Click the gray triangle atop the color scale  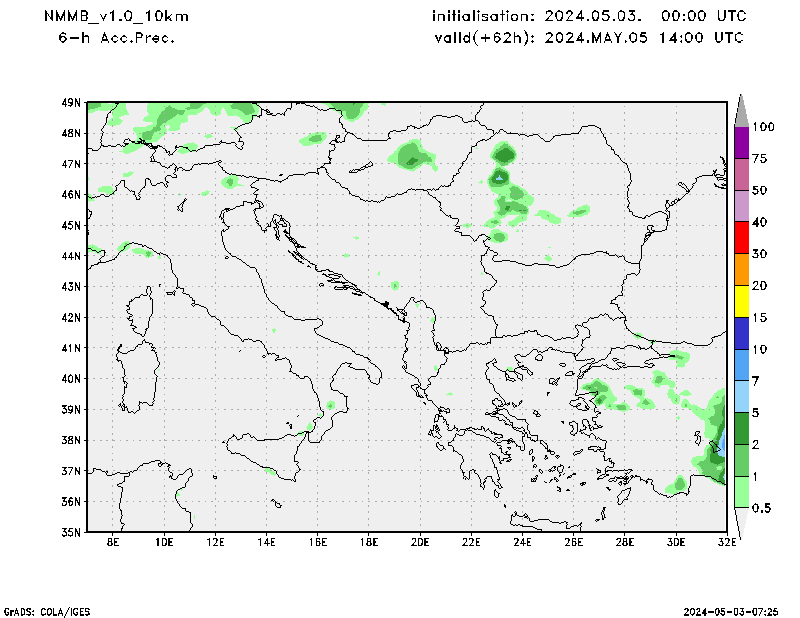coord(741,110)
